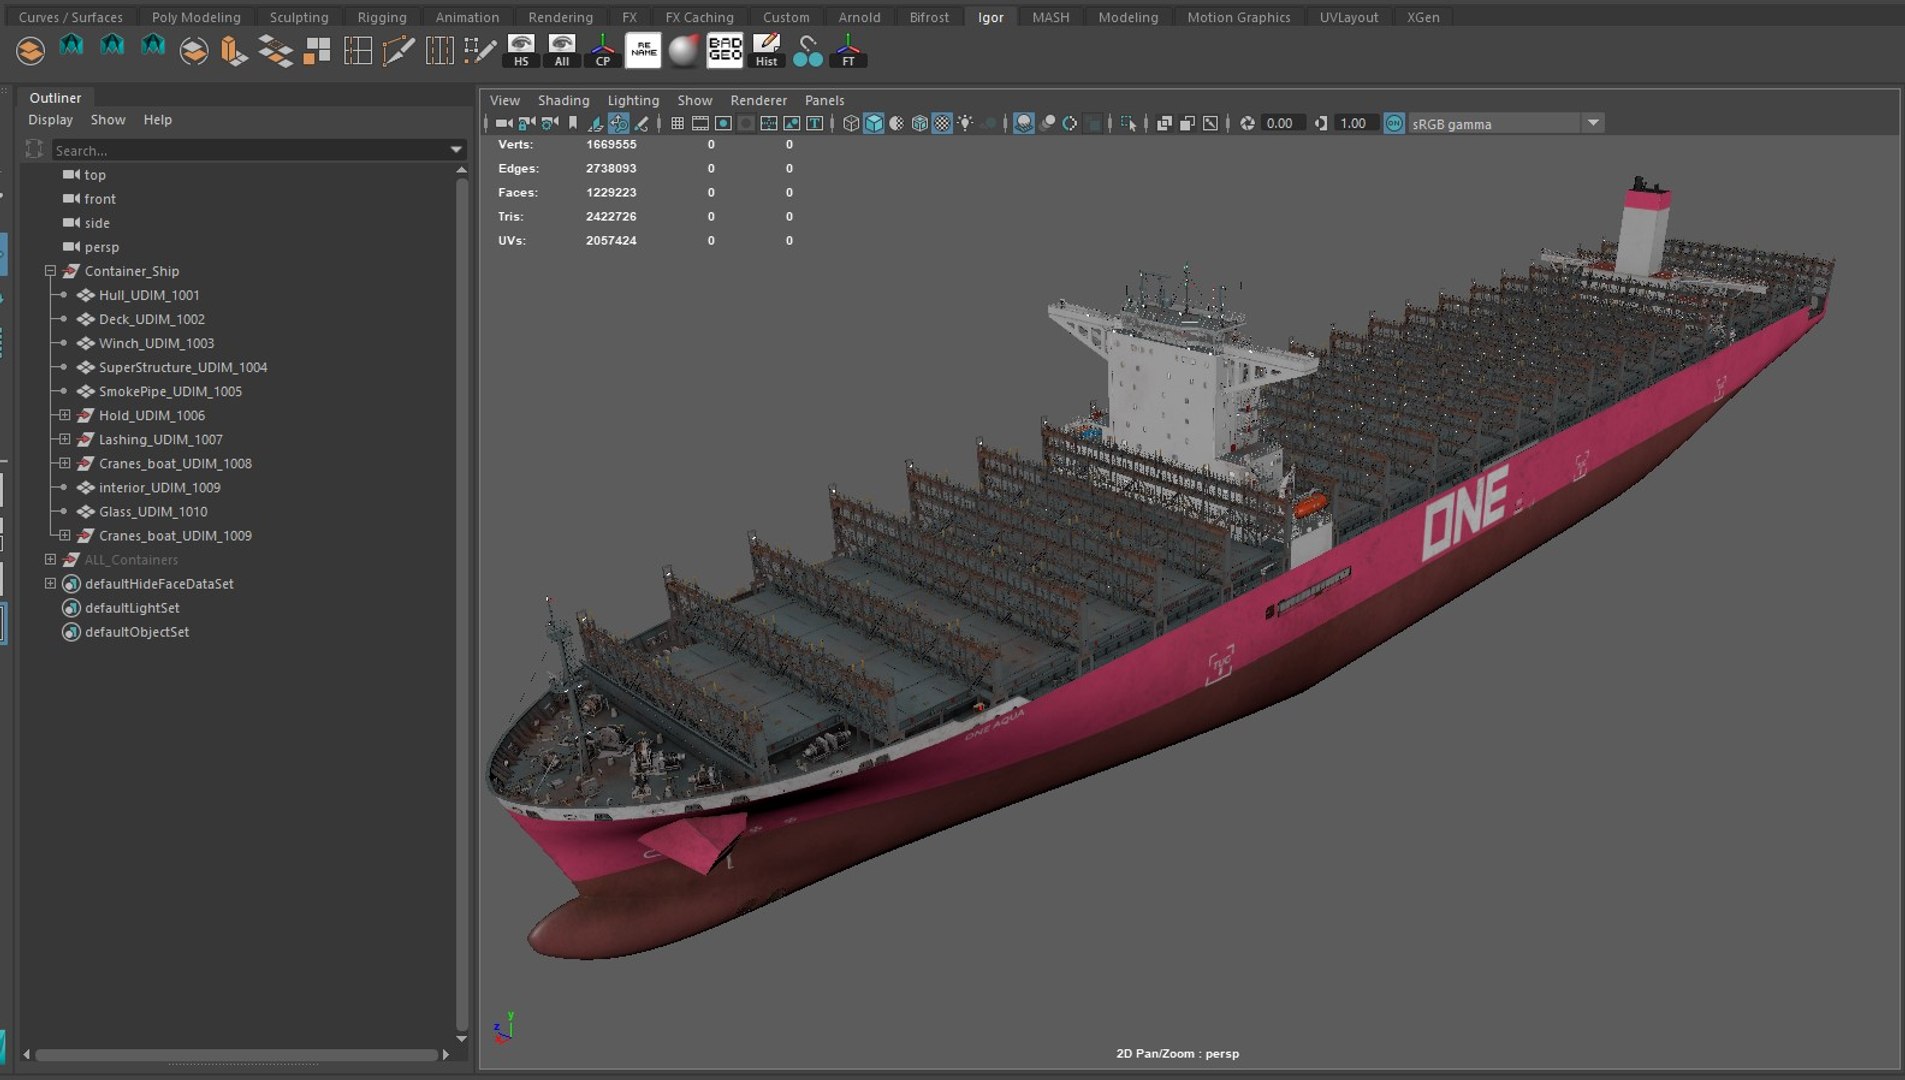This screenshot has height=1080, width=1905.
Task: Select SuperStructure_UDIM_1004 in the Outliner
Action: [x=182, y=367]
